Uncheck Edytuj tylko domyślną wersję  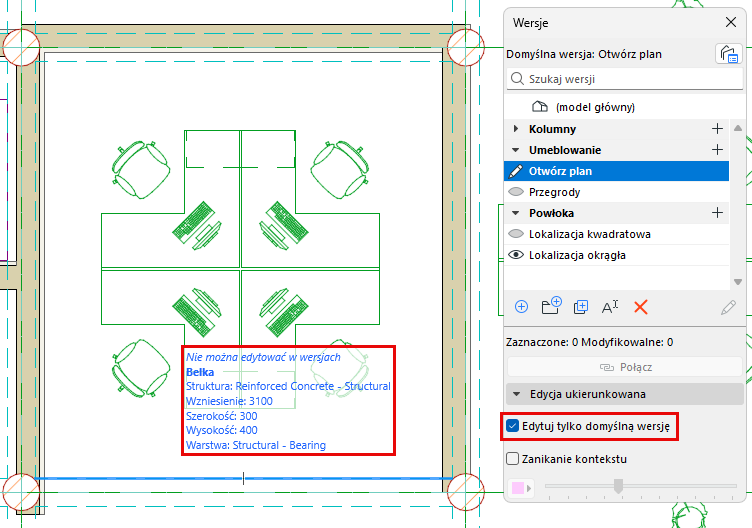coord(513,426)
